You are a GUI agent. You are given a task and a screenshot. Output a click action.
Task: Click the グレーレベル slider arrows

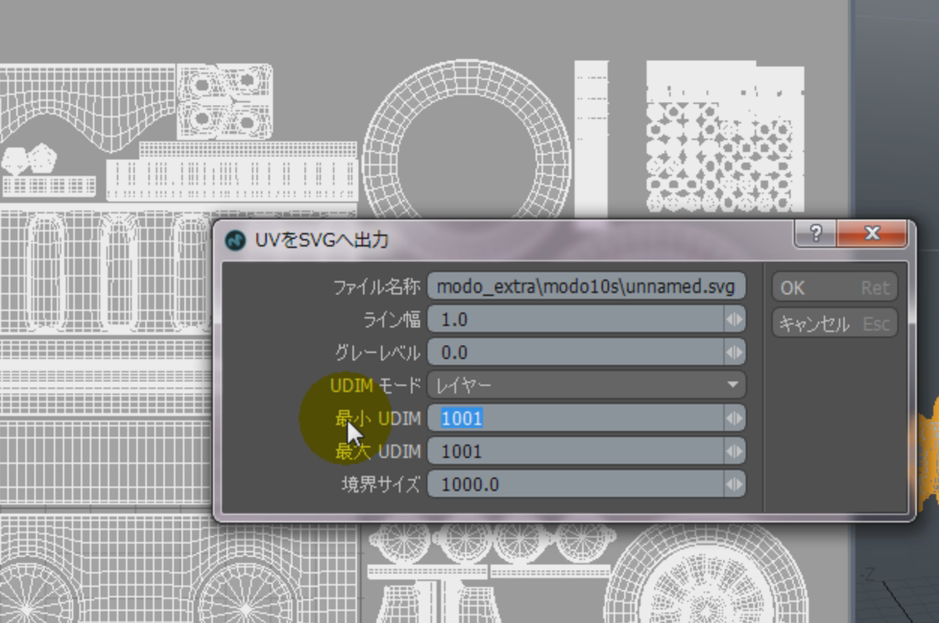click(x=735, y=353)
